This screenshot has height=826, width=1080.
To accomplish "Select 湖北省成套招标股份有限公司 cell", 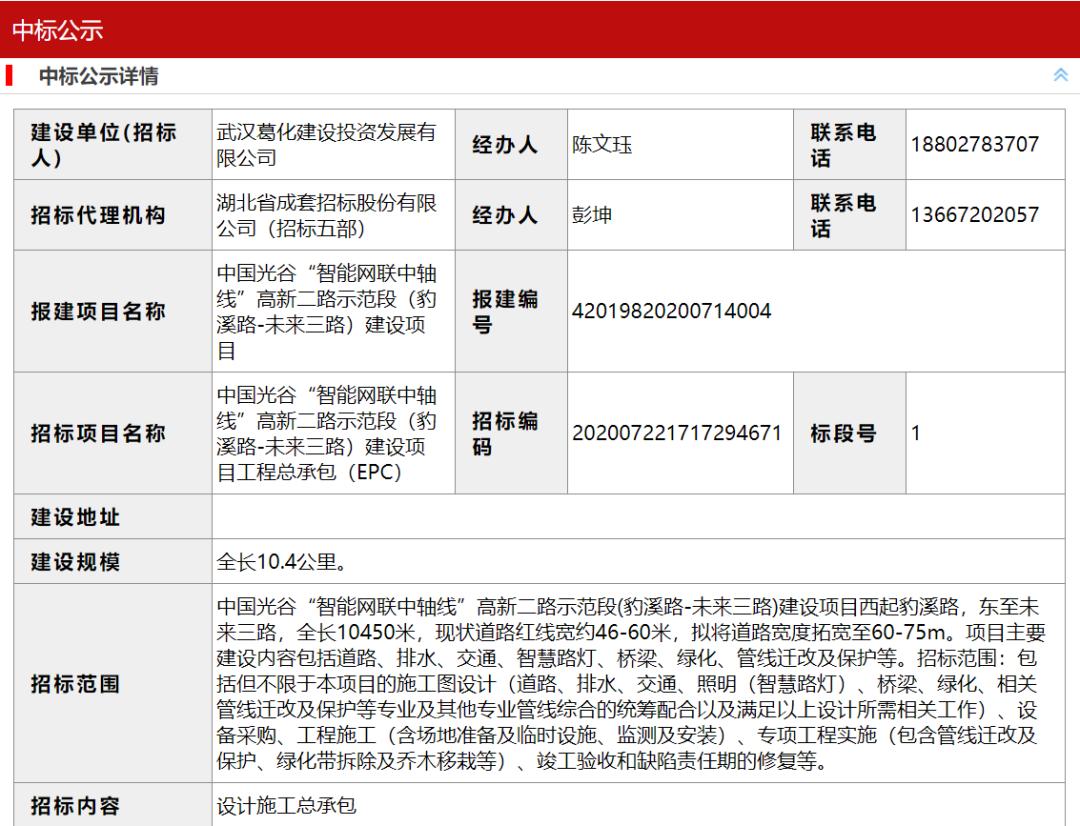I will click(x=333, y=215).
